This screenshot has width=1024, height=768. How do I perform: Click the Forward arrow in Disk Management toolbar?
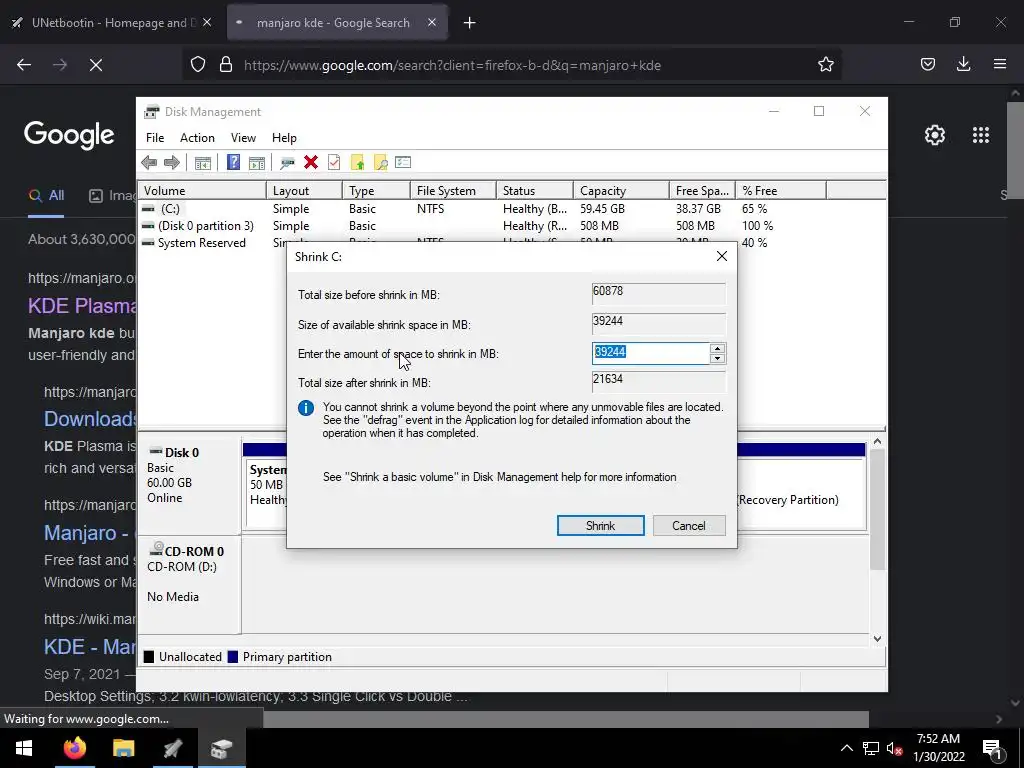(172, 163)
